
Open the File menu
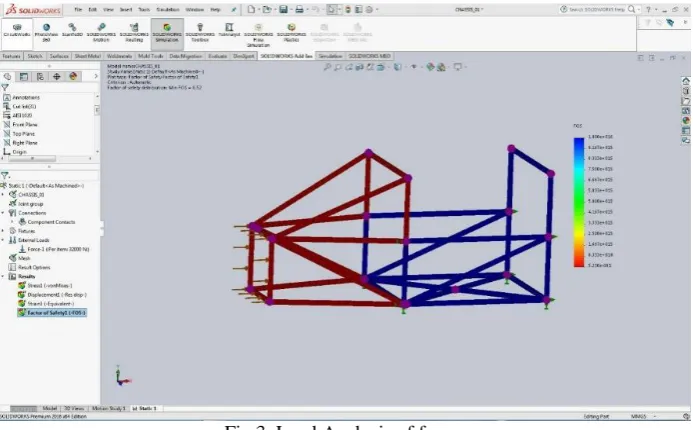78,9
